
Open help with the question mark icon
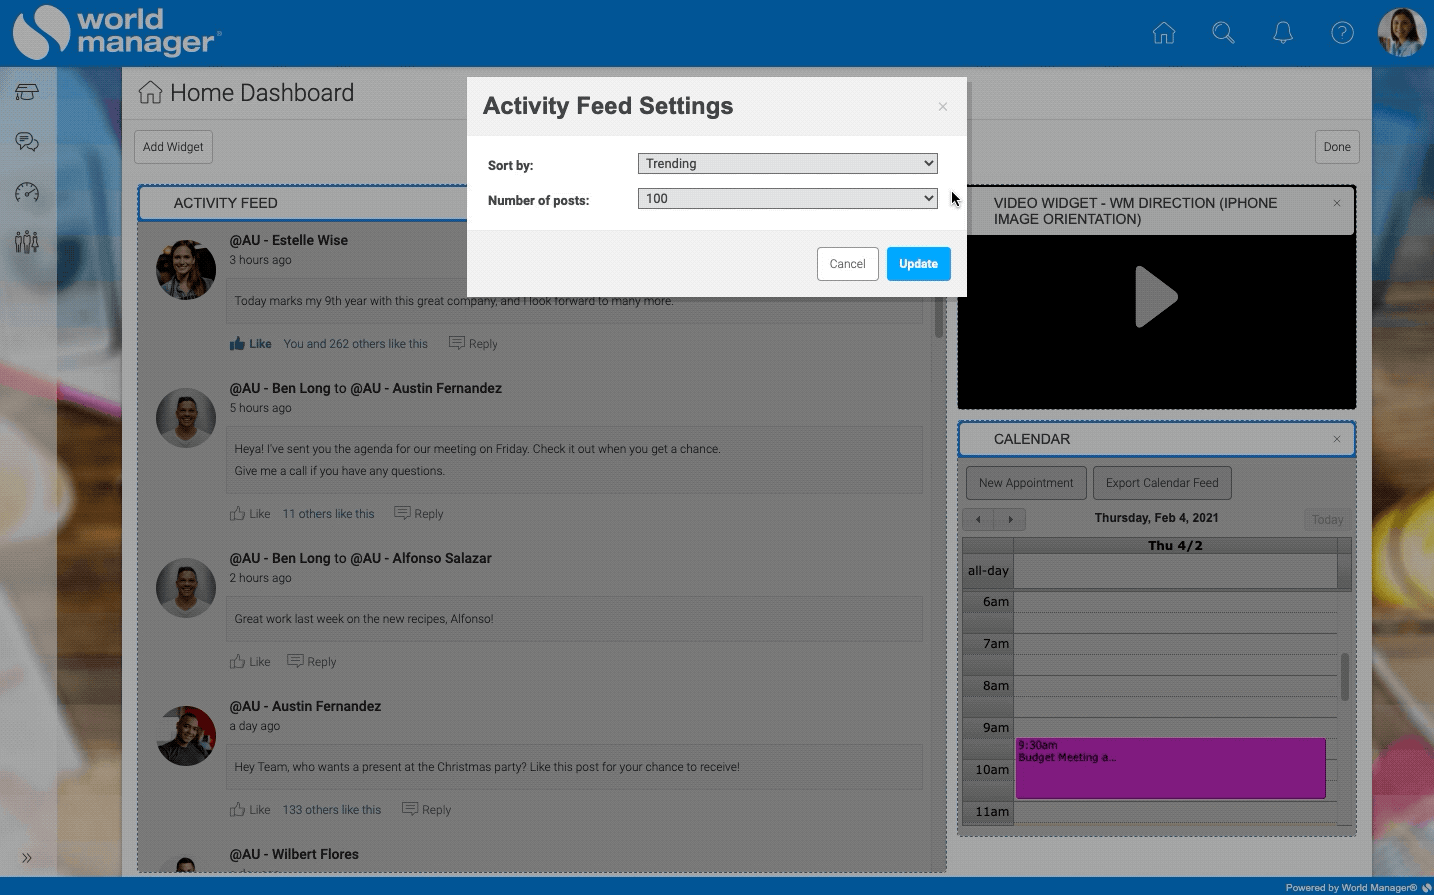(1342, 33)
